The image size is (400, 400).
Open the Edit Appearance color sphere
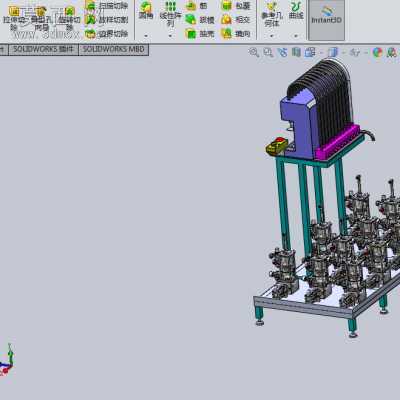coord(377,52)
